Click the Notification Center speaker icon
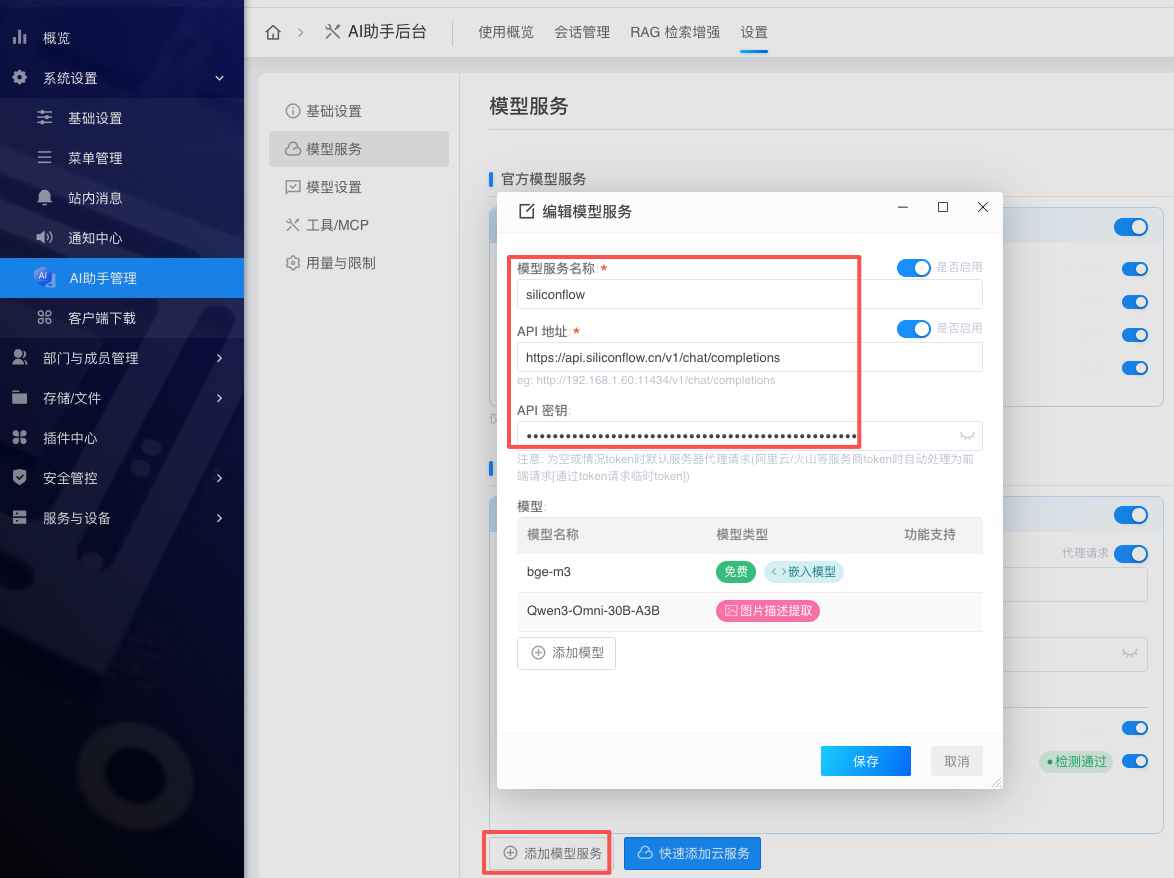This screenshot has height=878, width=1174. (x=44, y=238)
